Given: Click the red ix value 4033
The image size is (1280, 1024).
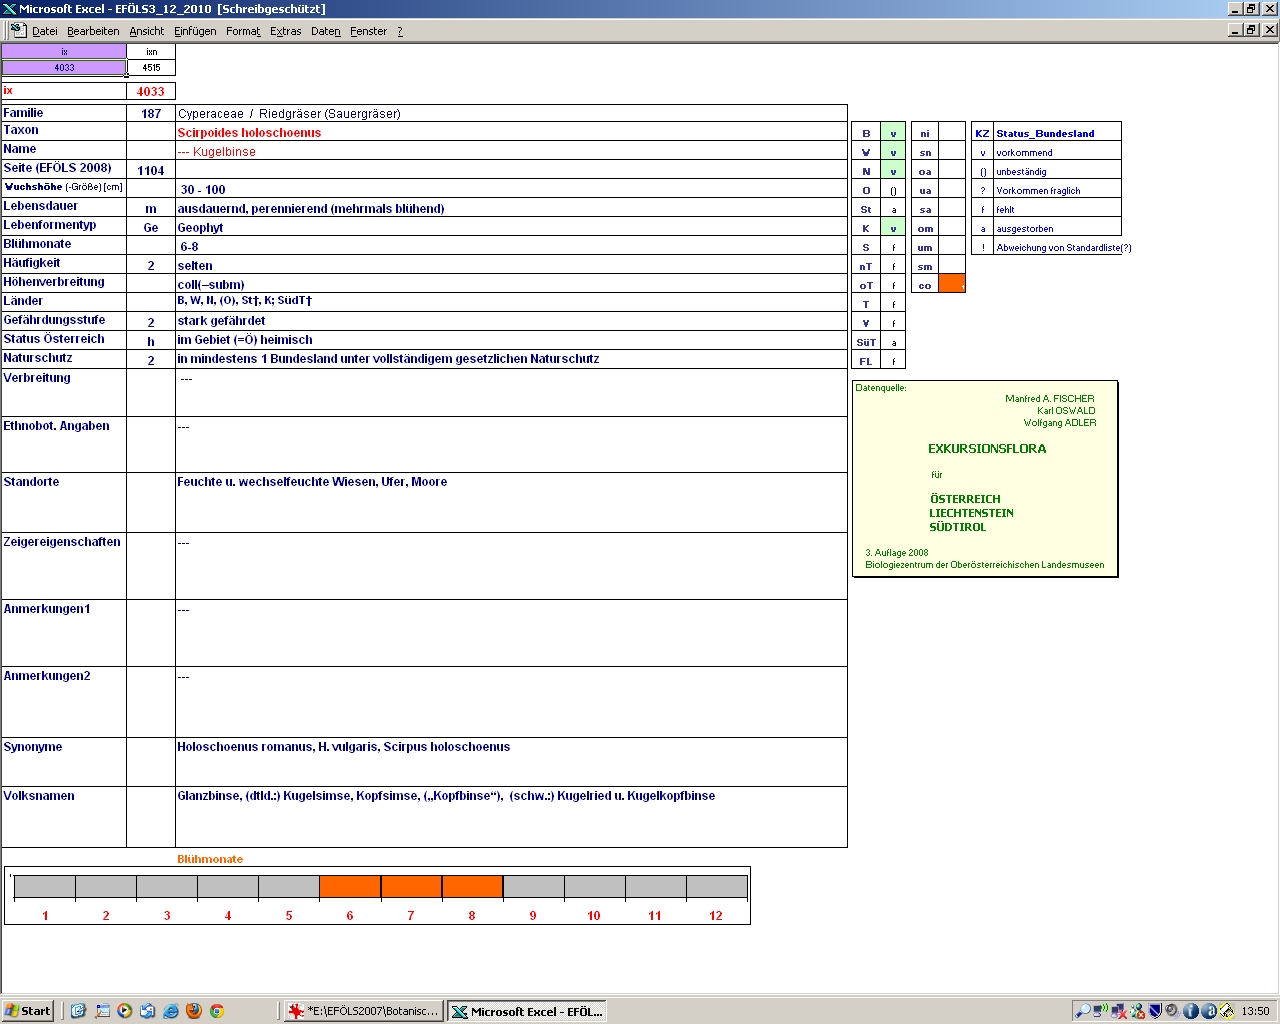Looking at the screenshot, I should click(151, 91).
